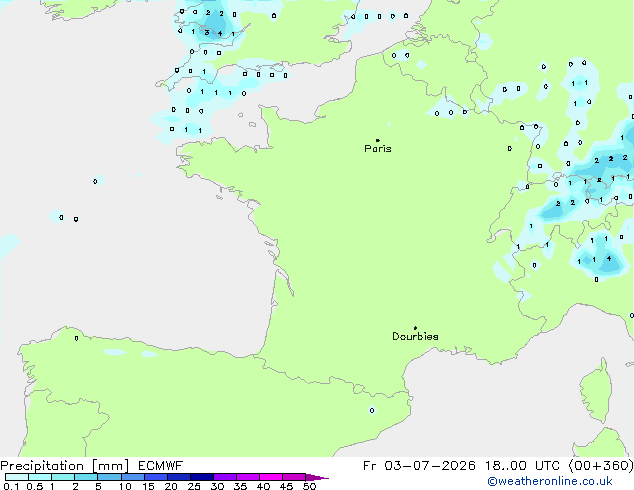
Task: Click the '3' precipitation value over Wales
Action: click(x=207, y=32)
